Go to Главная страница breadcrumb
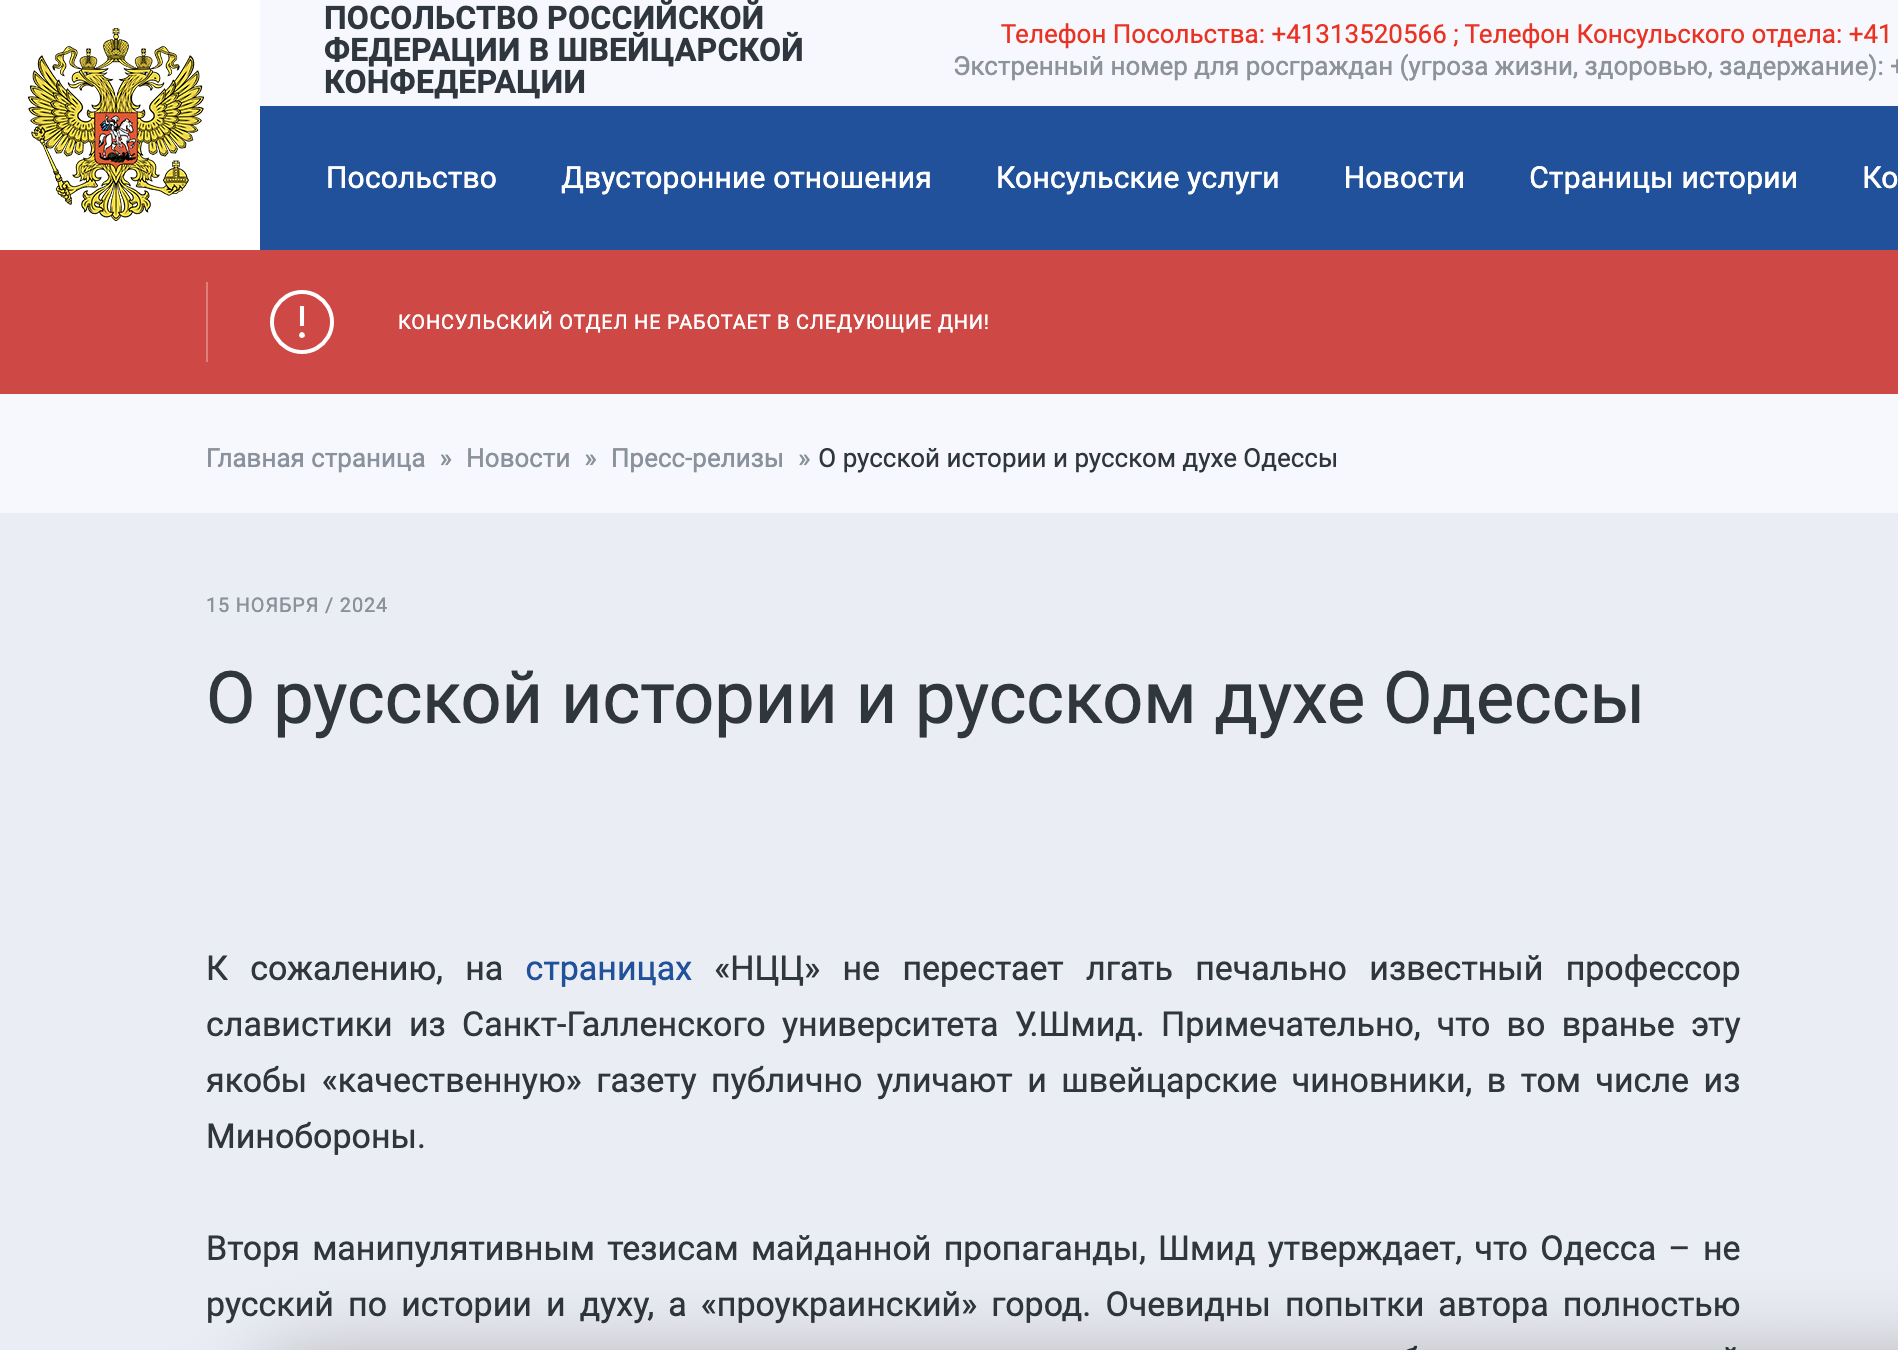Viewport: 1898px width, 1350px height. (315, 458)
